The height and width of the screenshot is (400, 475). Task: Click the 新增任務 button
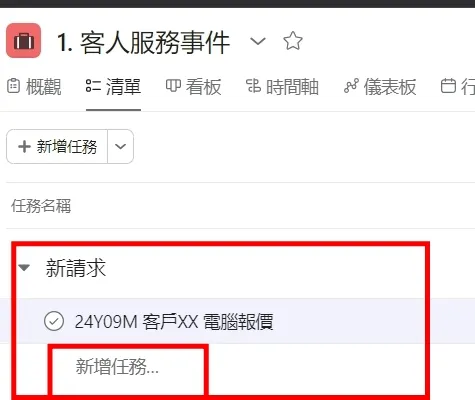pyautogui.click(x=57, y=147)
